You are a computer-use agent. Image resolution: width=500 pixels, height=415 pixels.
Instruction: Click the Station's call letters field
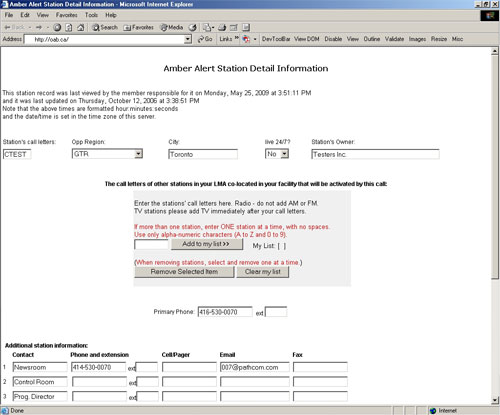click(17, 154)
